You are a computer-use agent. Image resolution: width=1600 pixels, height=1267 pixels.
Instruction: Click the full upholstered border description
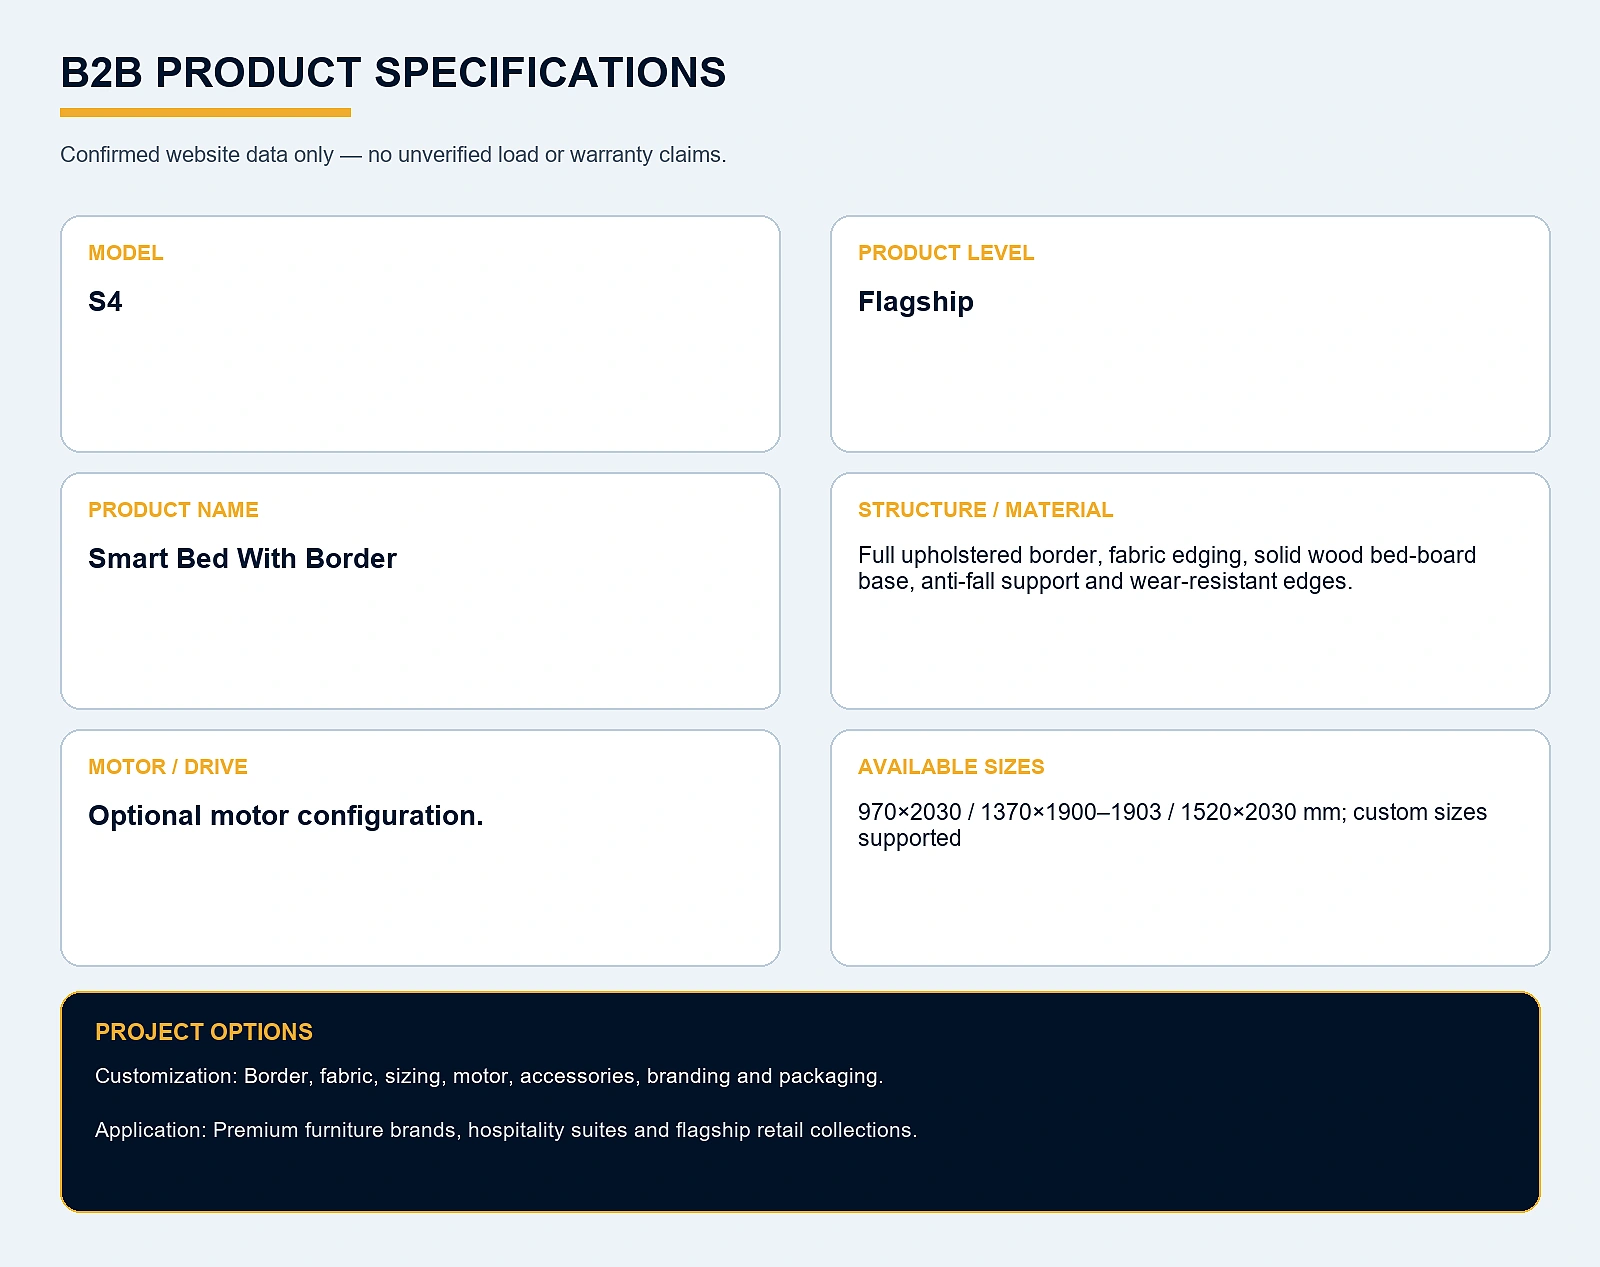point(1167,568)
